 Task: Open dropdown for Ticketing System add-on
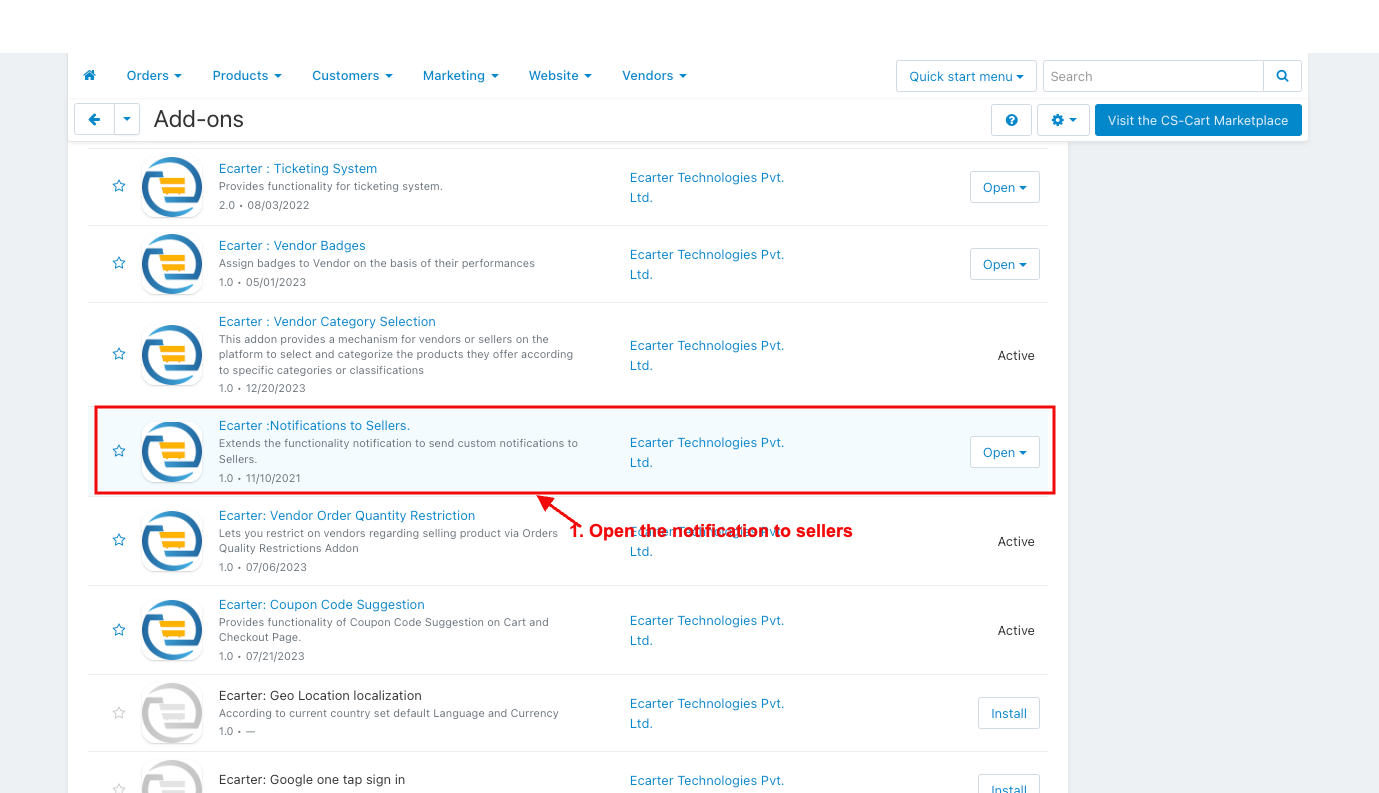pos(1005,187)
